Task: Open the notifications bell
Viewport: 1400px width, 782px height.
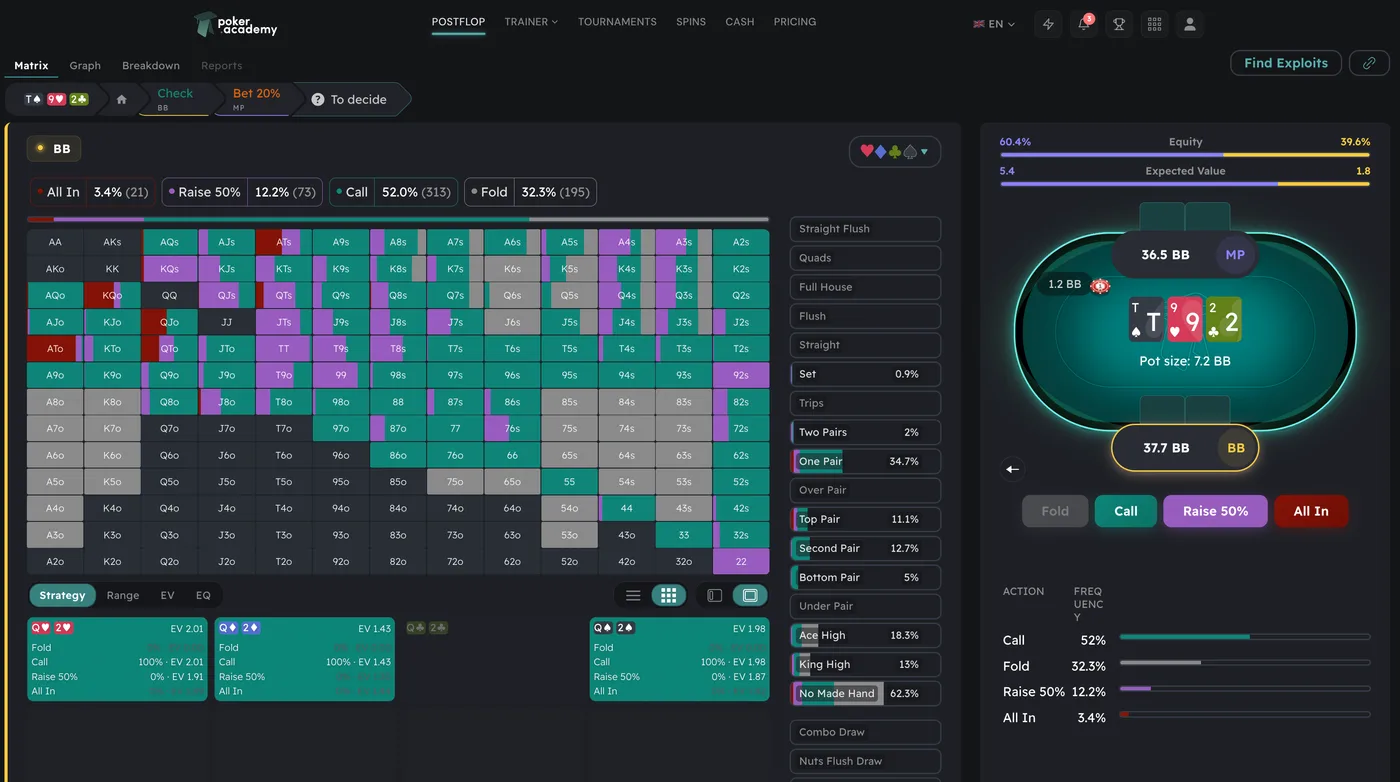Action: 1083,24
